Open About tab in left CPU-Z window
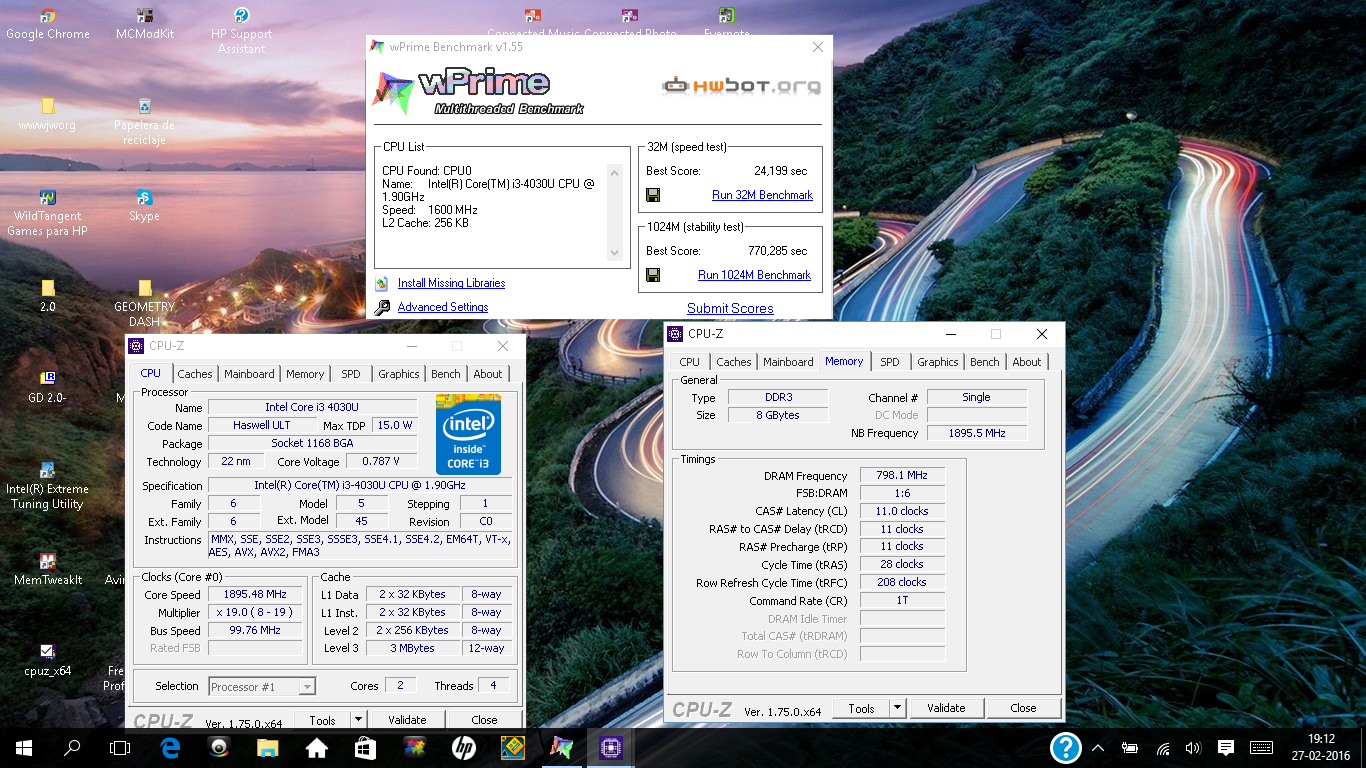This screenshot has height=768, width=1366. 488,374
